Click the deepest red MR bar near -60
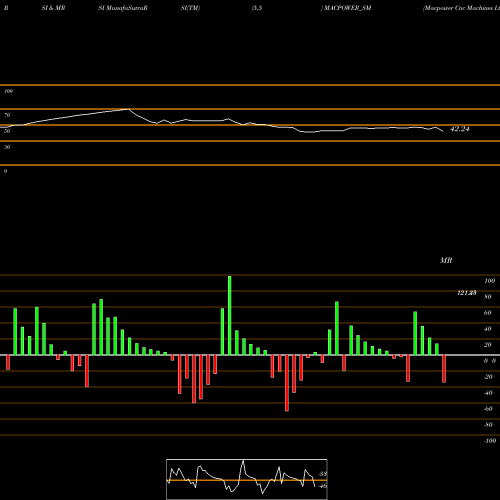500x500 pixels. pos(287,383)
